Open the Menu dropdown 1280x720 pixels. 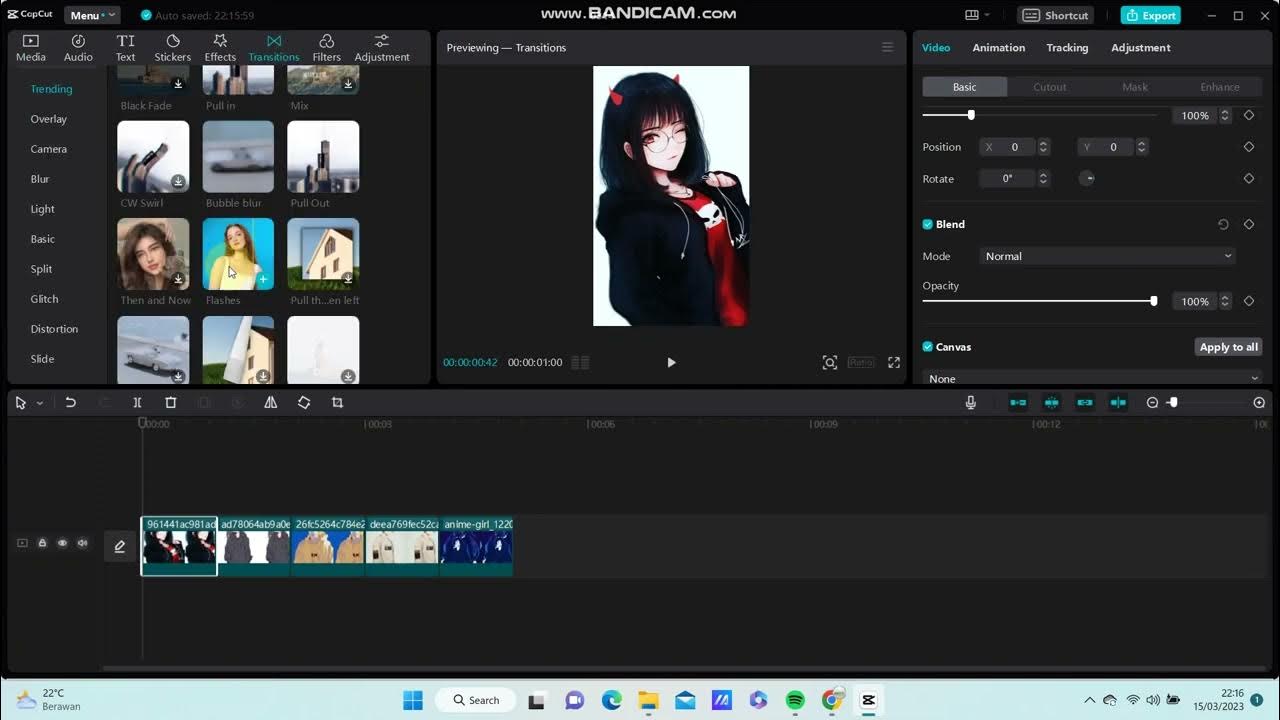[91, 15]
